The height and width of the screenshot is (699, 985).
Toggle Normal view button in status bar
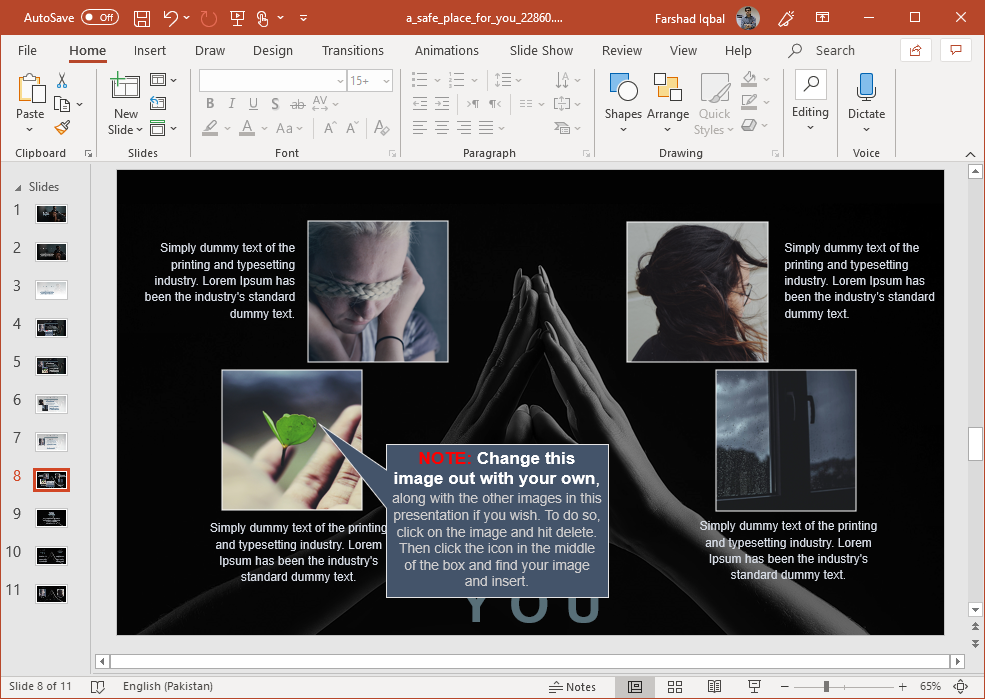point(635,687)
